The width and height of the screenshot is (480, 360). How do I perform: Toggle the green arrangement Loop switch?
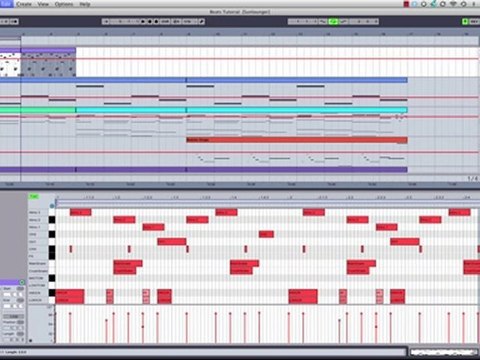pyautogui.click(x=333, y=22)
